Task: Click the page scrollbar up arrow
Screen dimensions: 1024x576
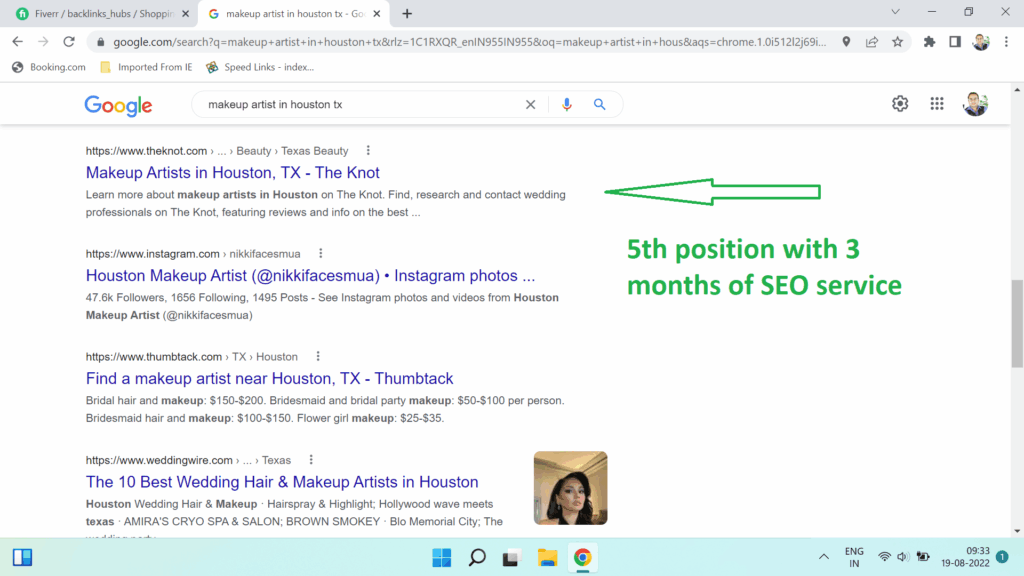Action: coord(1017,89)
